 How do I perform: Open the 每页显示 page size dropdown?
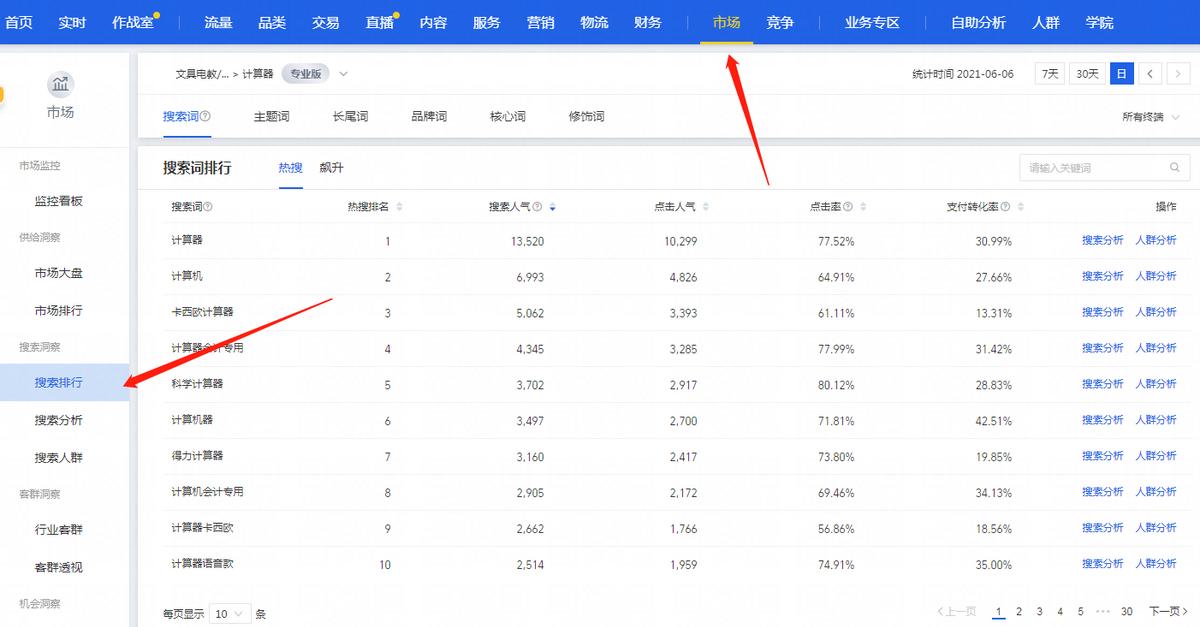point(230,613)
